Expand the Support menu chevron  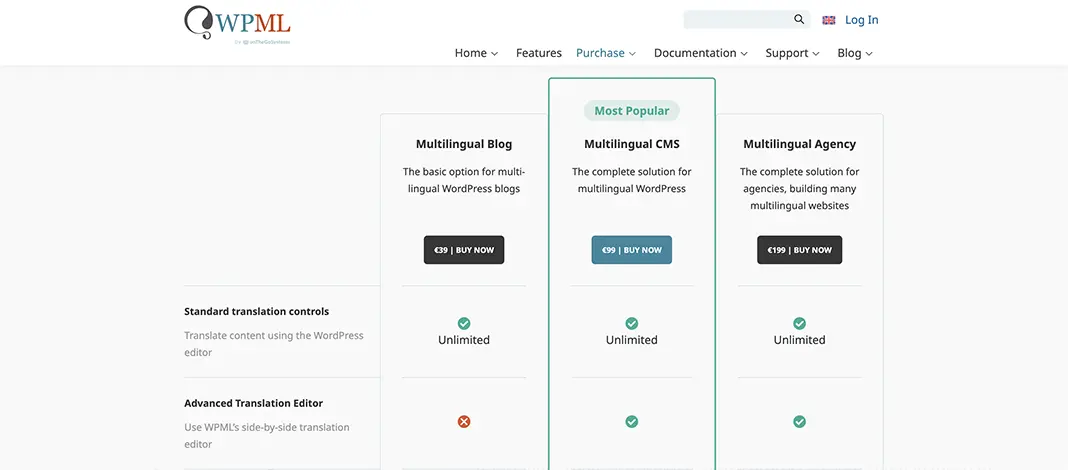click(x=816, y=54)
